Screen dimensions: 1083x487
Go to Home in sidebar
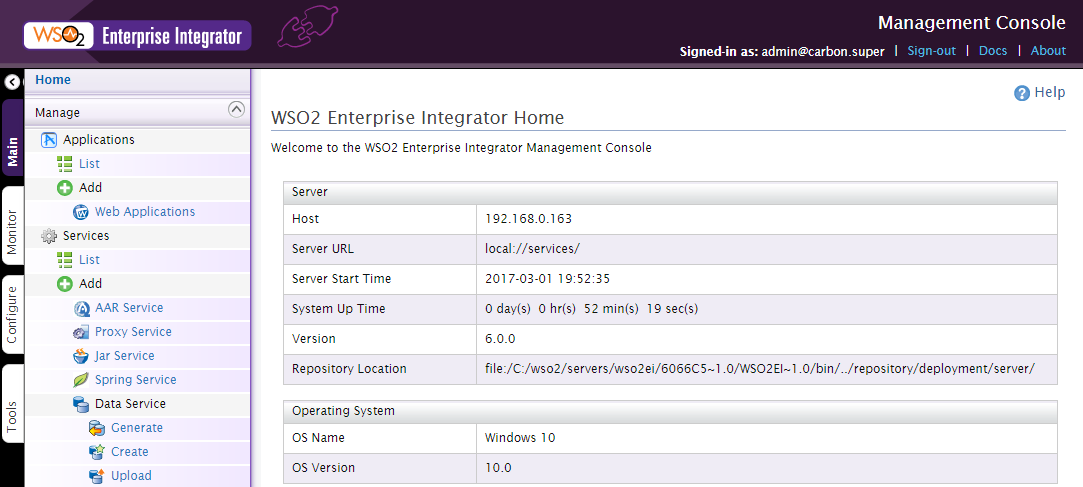tap(53, 79)
